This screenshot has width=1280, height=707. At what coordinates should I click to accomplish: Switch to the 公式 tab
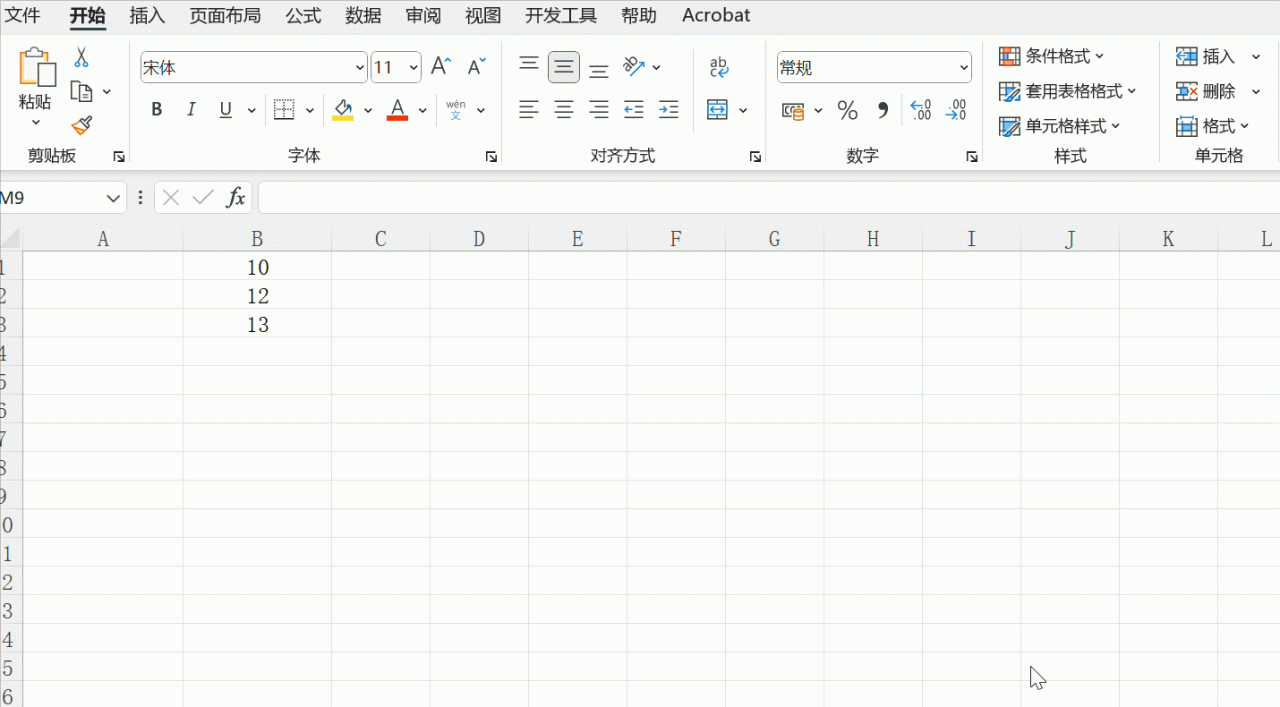303,15
